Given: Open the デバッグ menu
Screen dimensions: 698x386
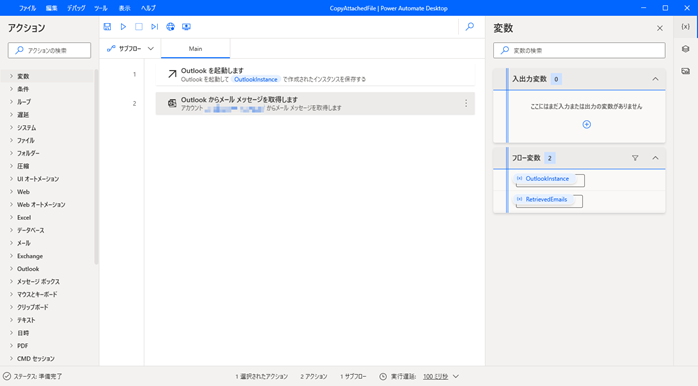Looking at the screenshot, I should click(76, 8).
